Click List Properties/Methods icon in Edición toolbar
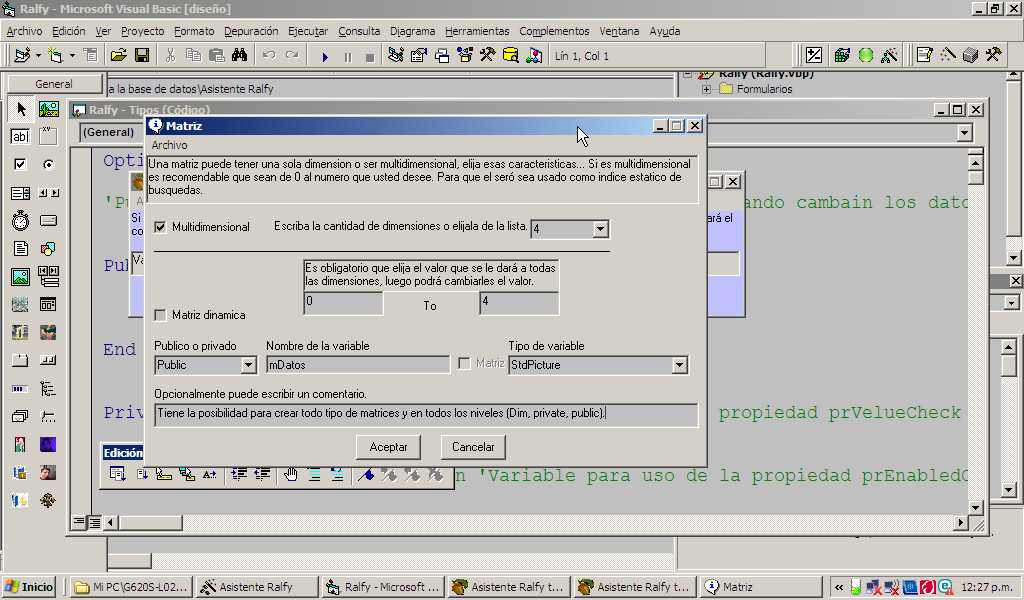The height and width of the screenshot is (600, 1024). [x=118, y=475]
